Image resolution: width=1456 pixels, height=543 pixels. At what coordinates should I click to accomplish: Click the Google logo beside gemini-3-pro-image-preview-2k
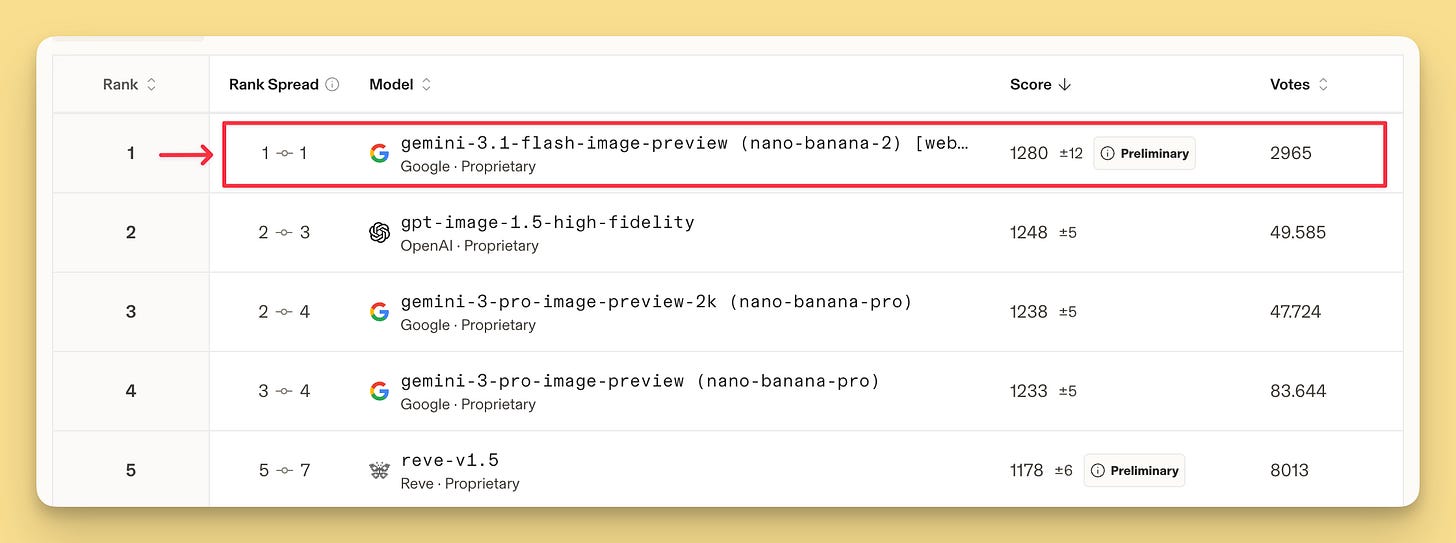379,312
